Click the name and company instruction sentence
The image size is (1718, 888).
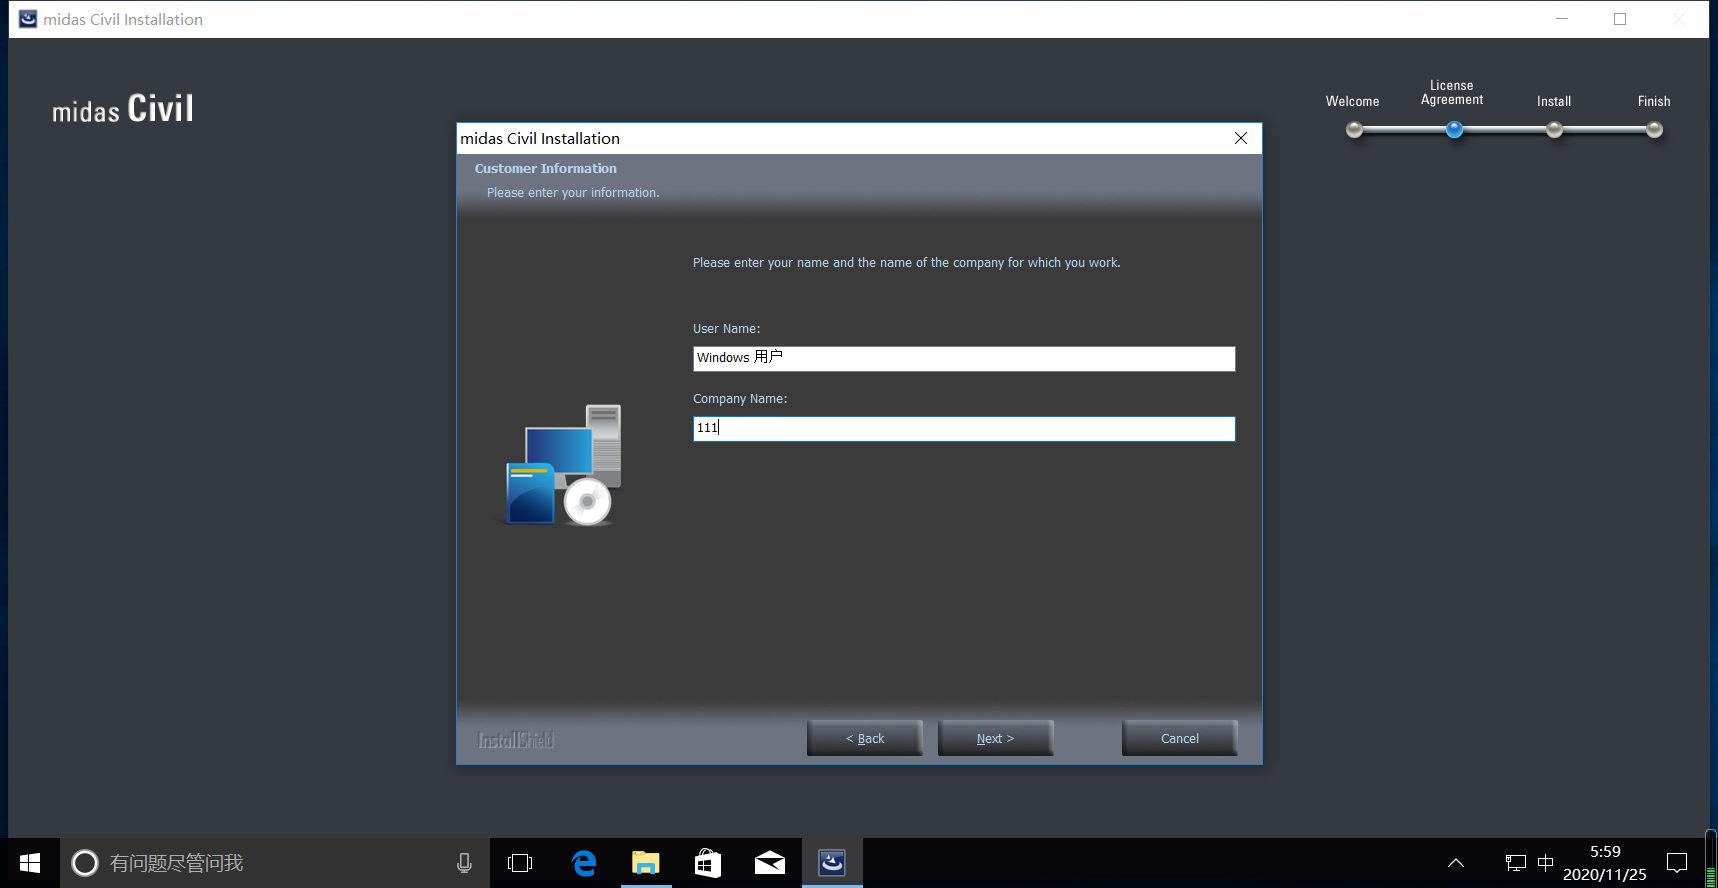click(x=907, y=263)
